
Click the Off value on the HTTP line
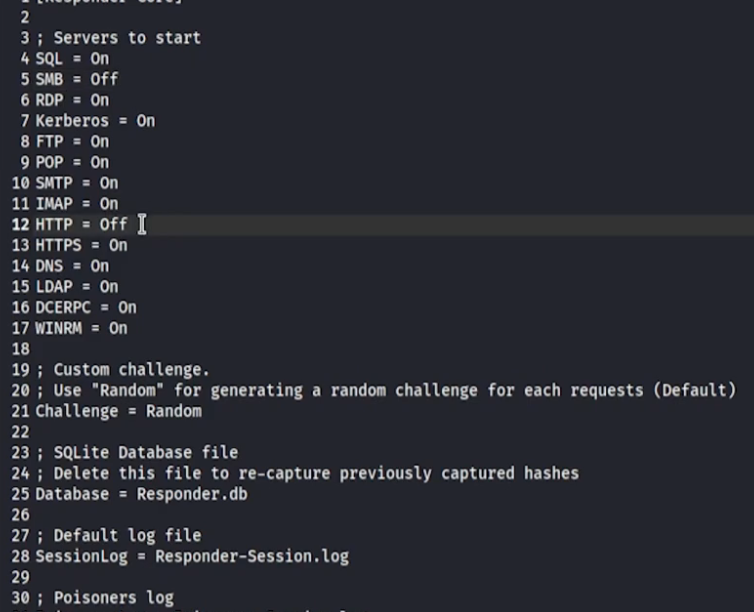coord(113,225)
